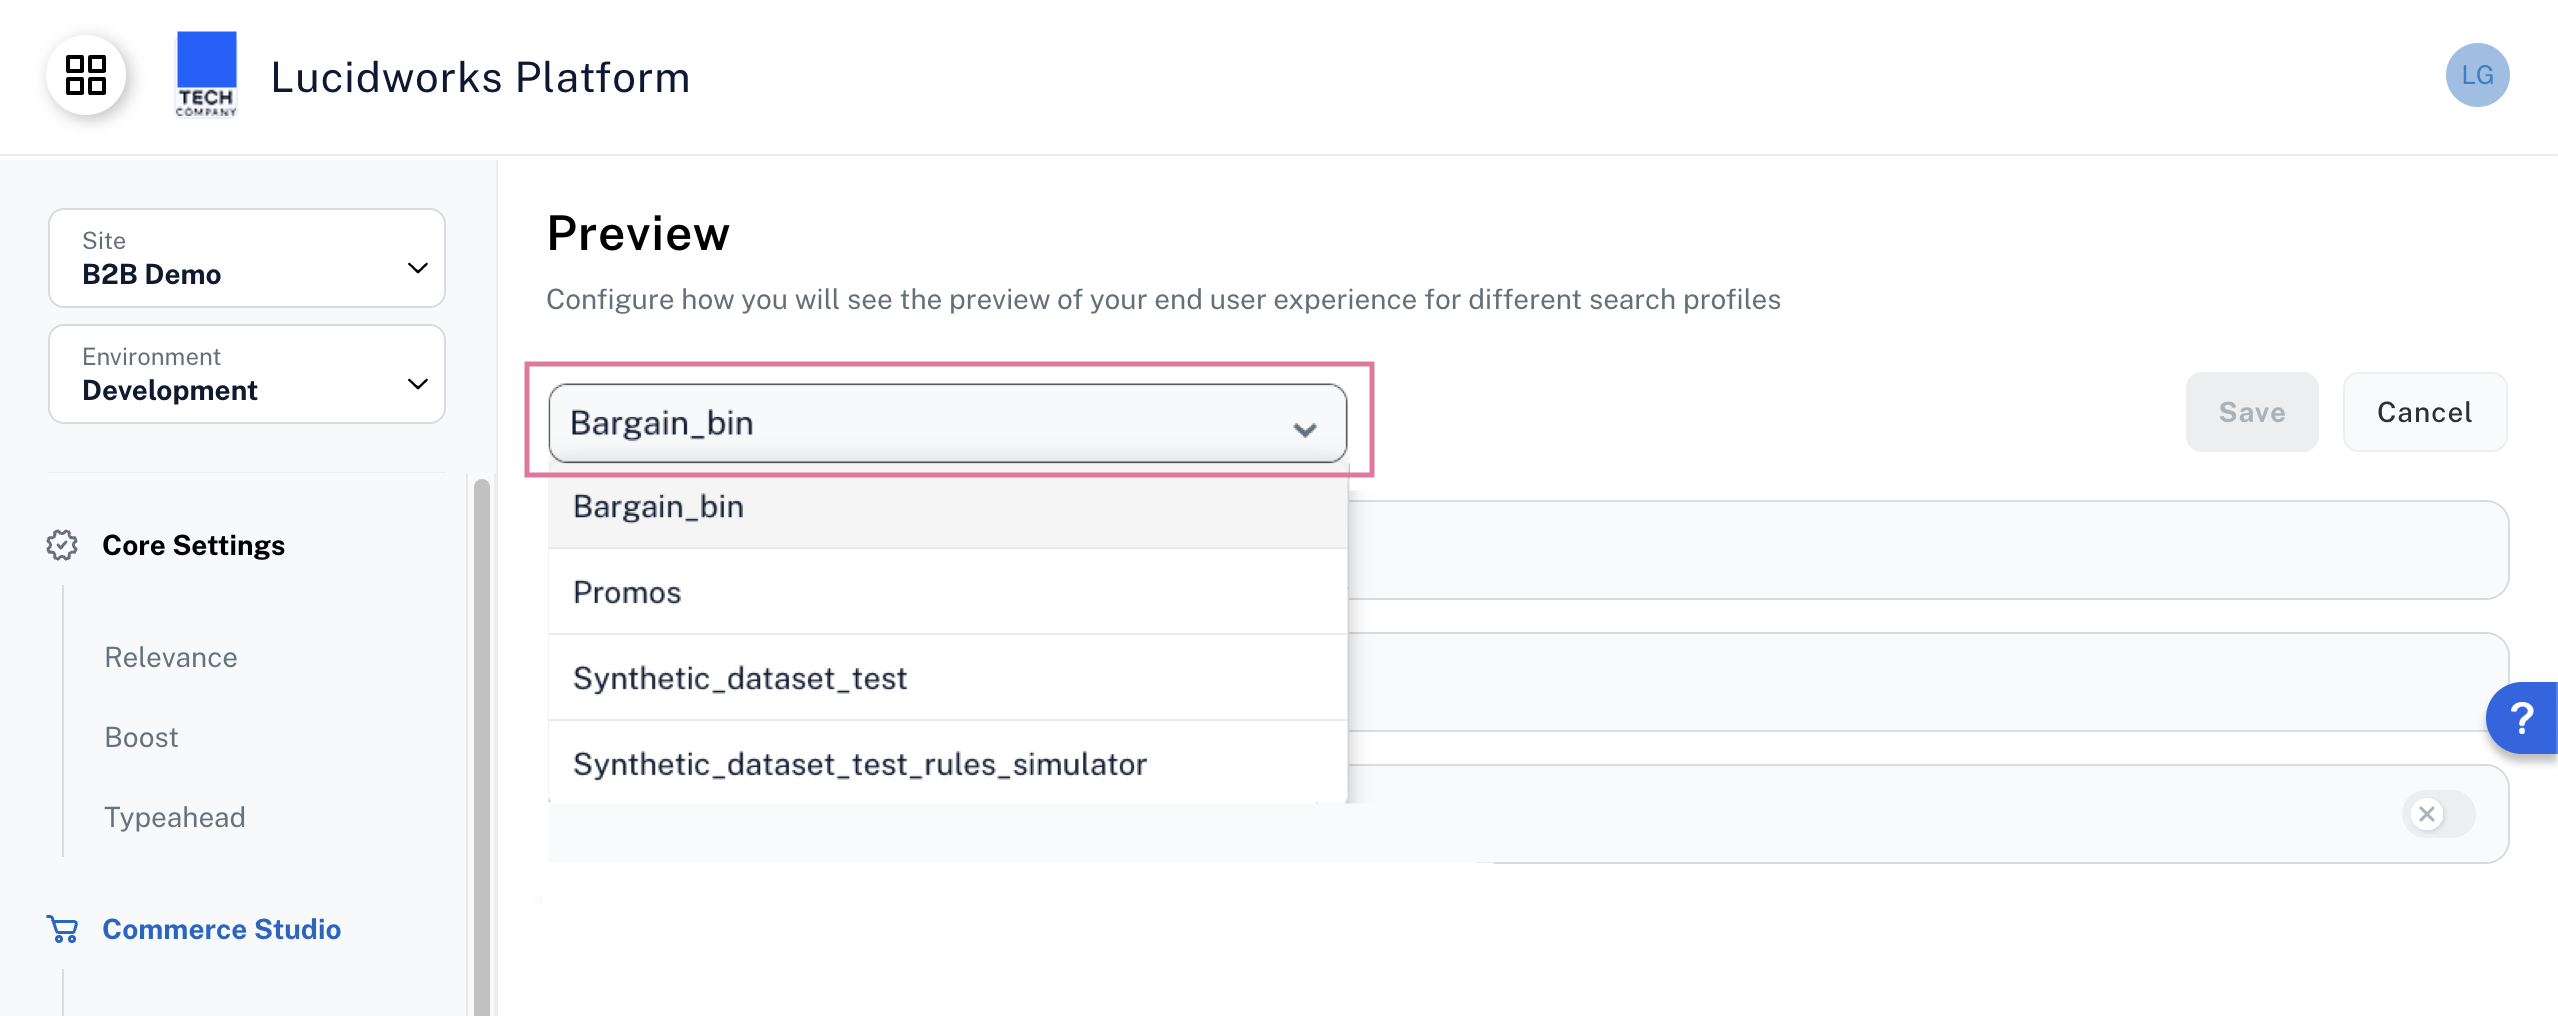The image size is (2558, 1016).
Task: Click the Cancel button
Action: [2424, 412]
